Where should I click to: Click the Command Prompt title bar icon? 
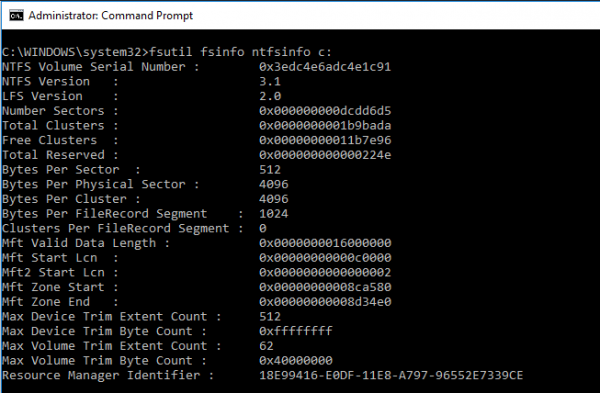tap(16, 16)
